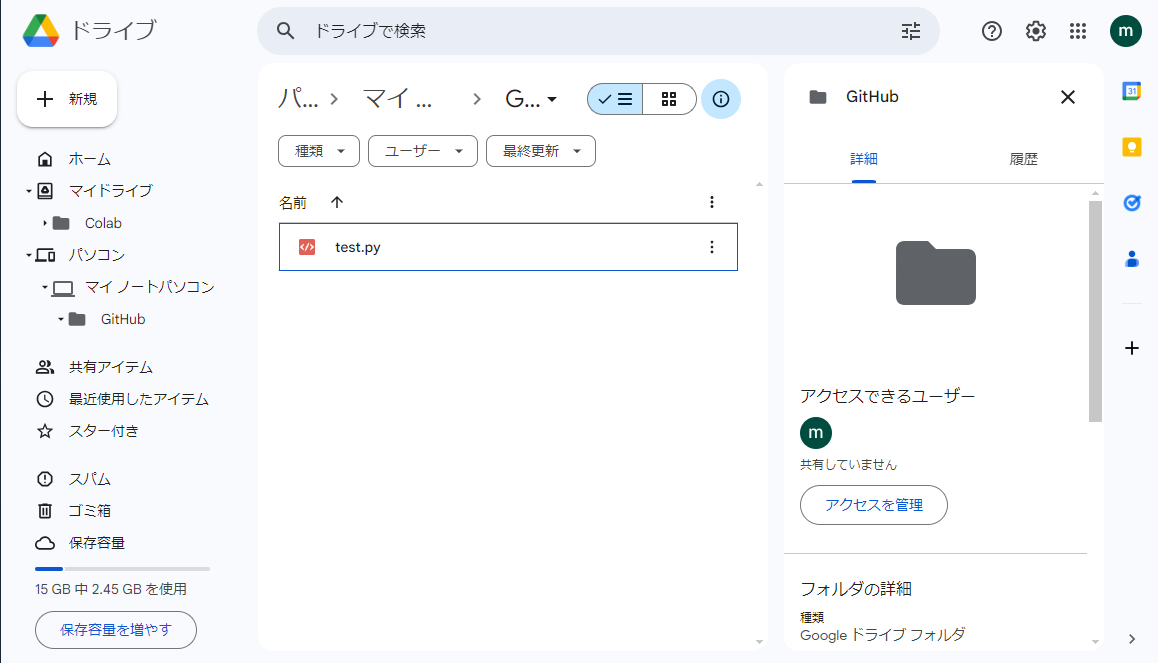The image size is (1158, 663).
Task: Click the 15 GB 中 2.45 GB を使用 text
Action: [x=111, y=590]
